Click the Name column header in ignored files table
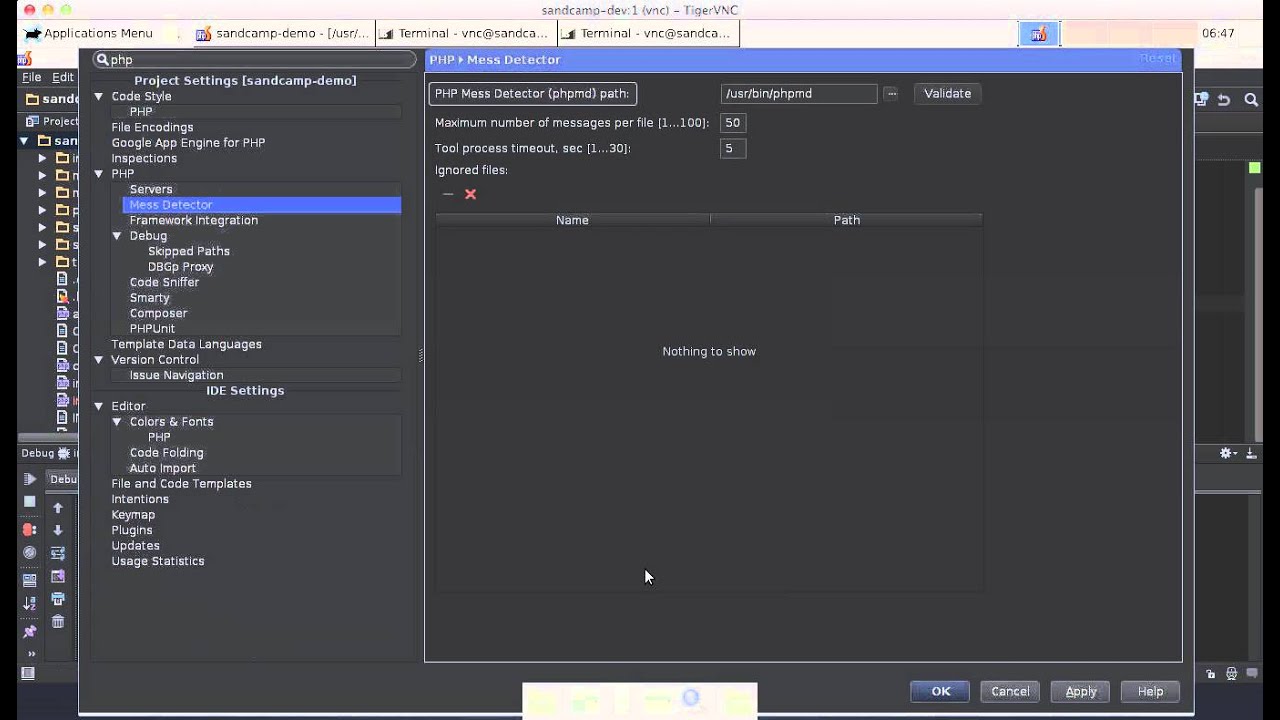 click(572, 220)
